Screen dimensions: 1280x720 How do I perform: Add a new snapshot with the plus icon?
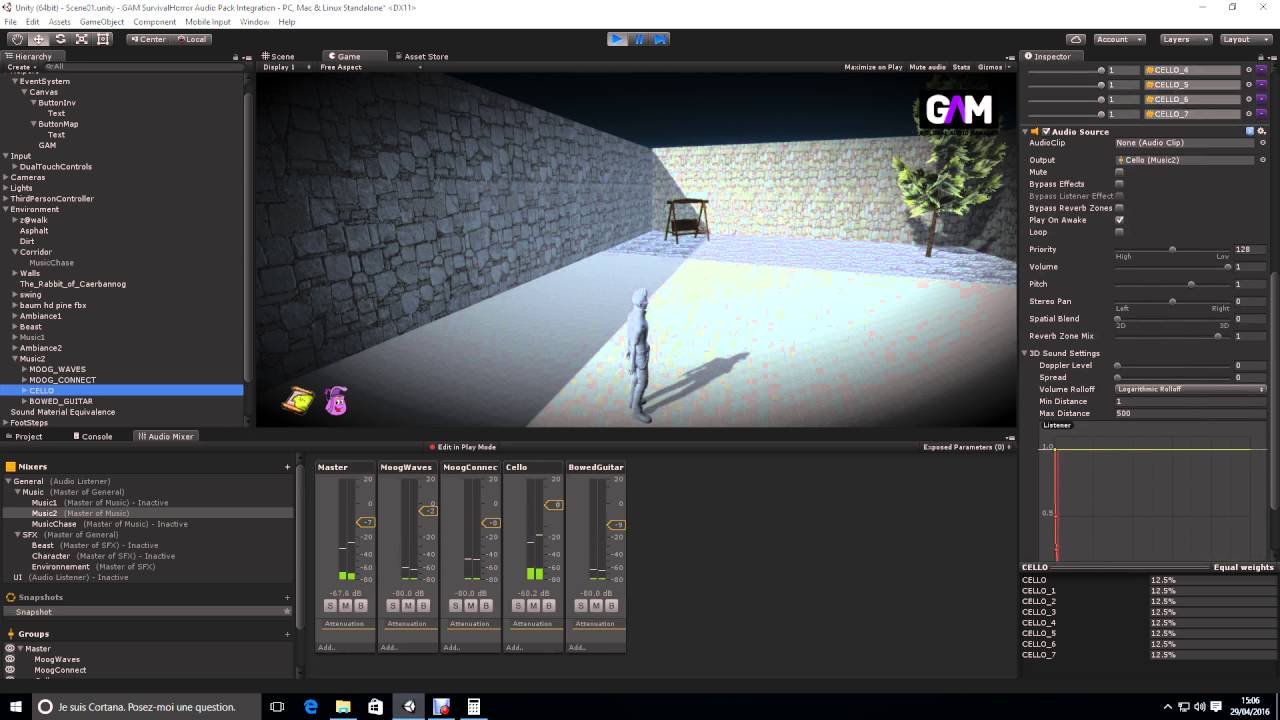click(287, 597)
